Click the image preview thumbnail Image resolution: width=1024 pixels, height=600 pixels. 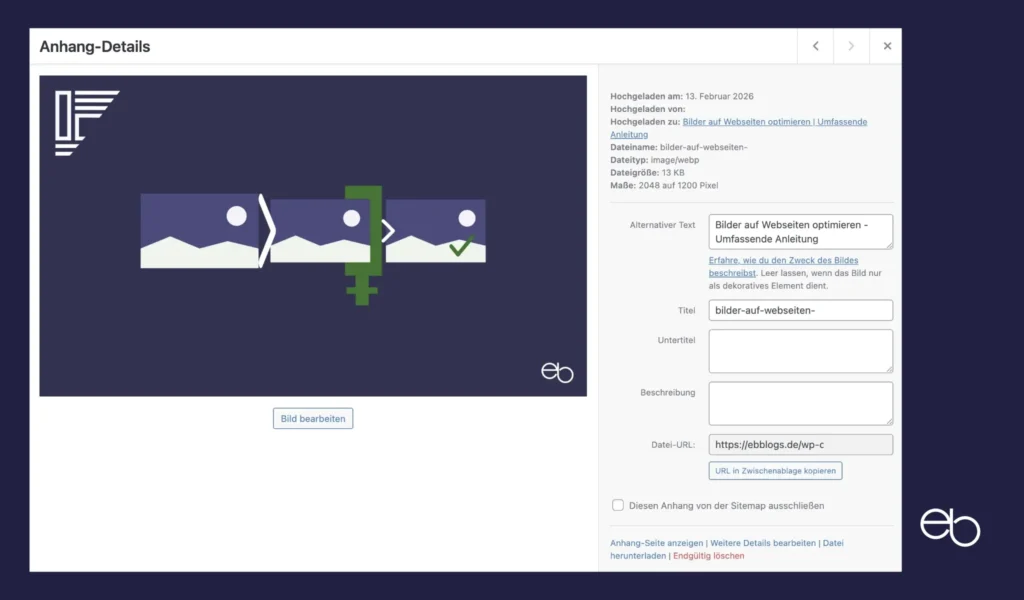(x=313, y=236)
